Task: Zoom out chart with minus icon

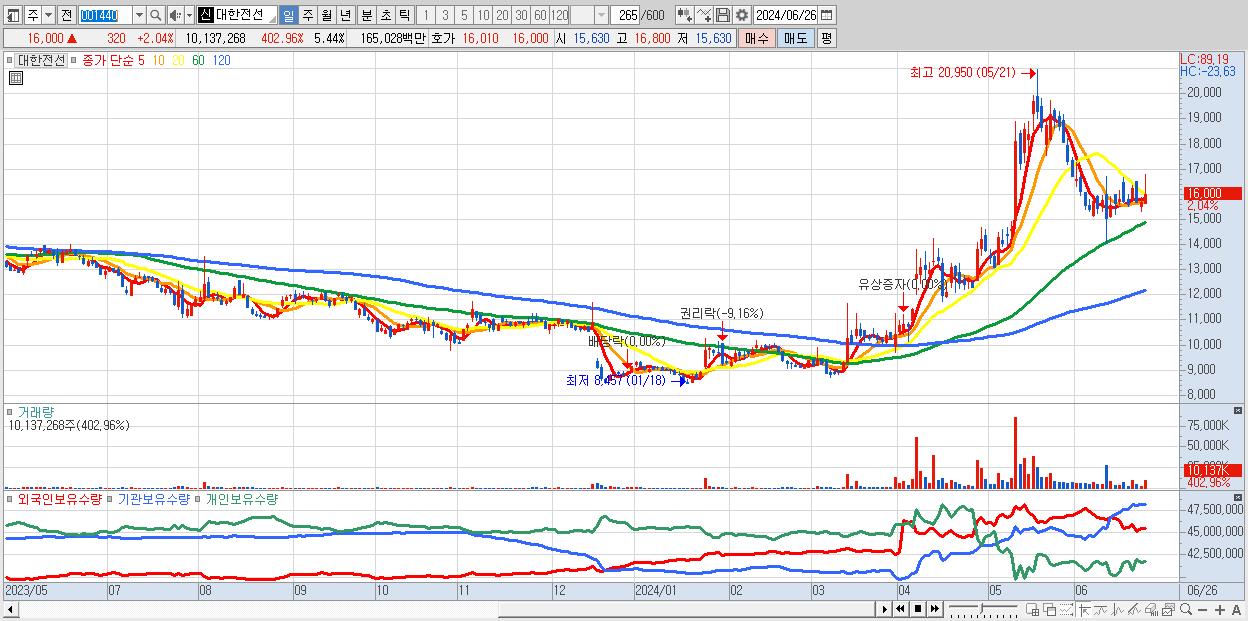Action: 1202,609
